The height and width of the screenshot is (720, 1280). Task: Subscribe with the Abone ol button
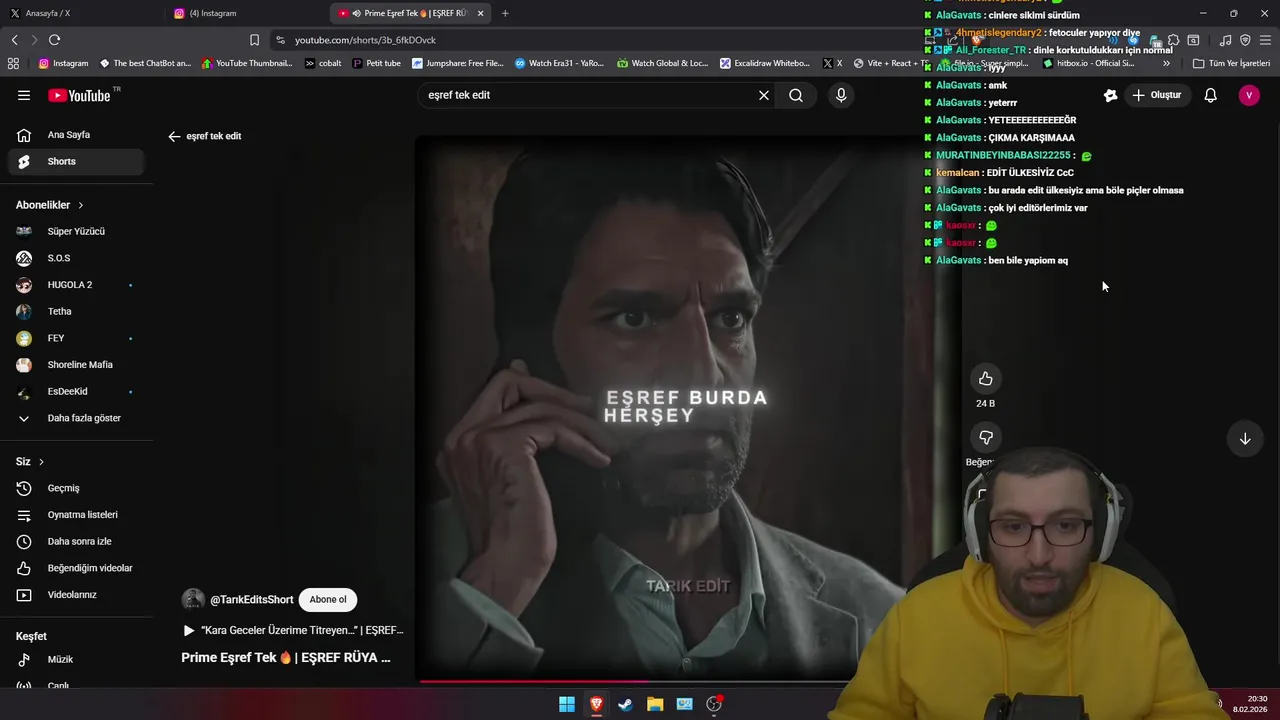point(328,600)
